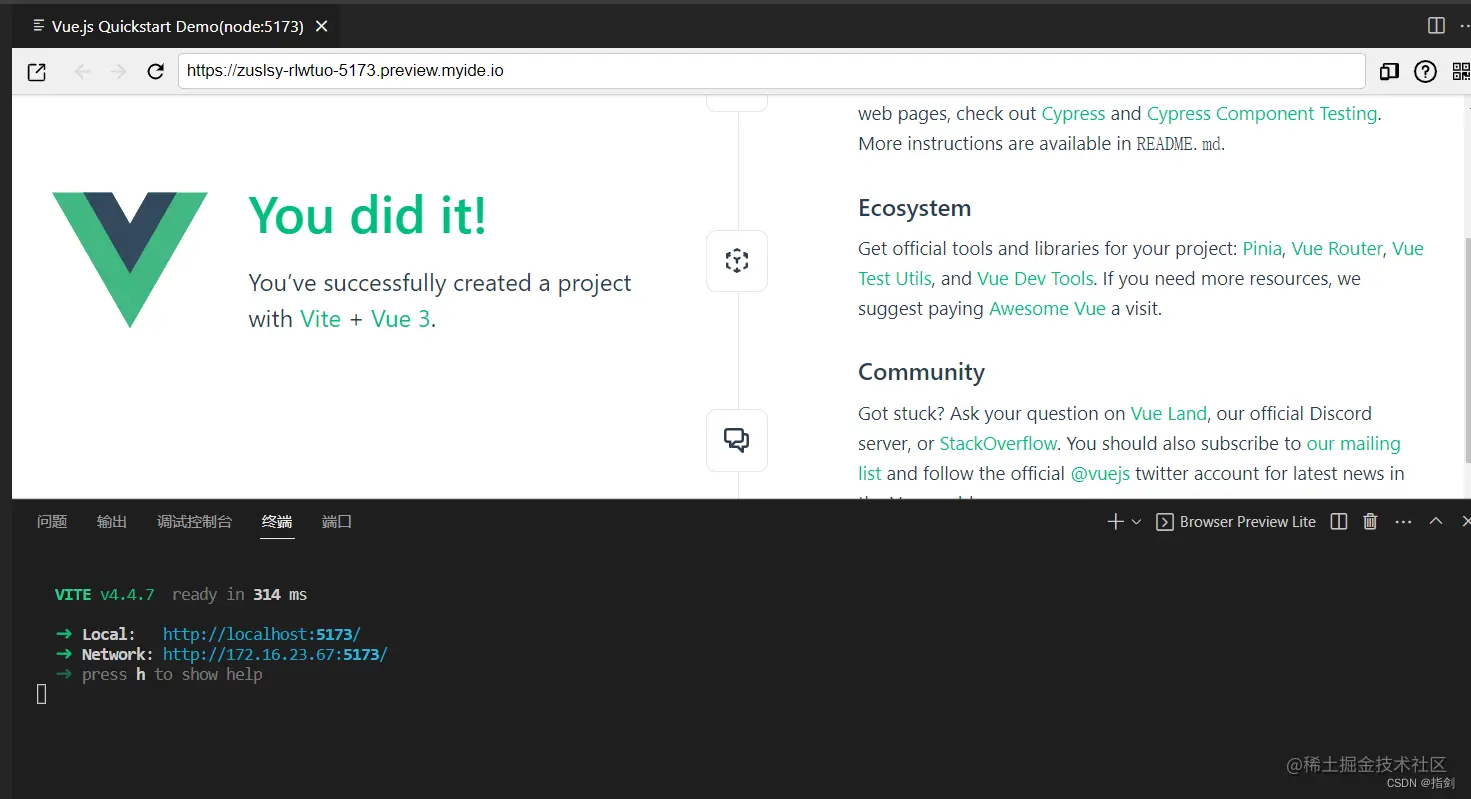The width and height of the screenshot is (1471, 799).
Task: Go back in the preview browser
Action: [83, 72]
